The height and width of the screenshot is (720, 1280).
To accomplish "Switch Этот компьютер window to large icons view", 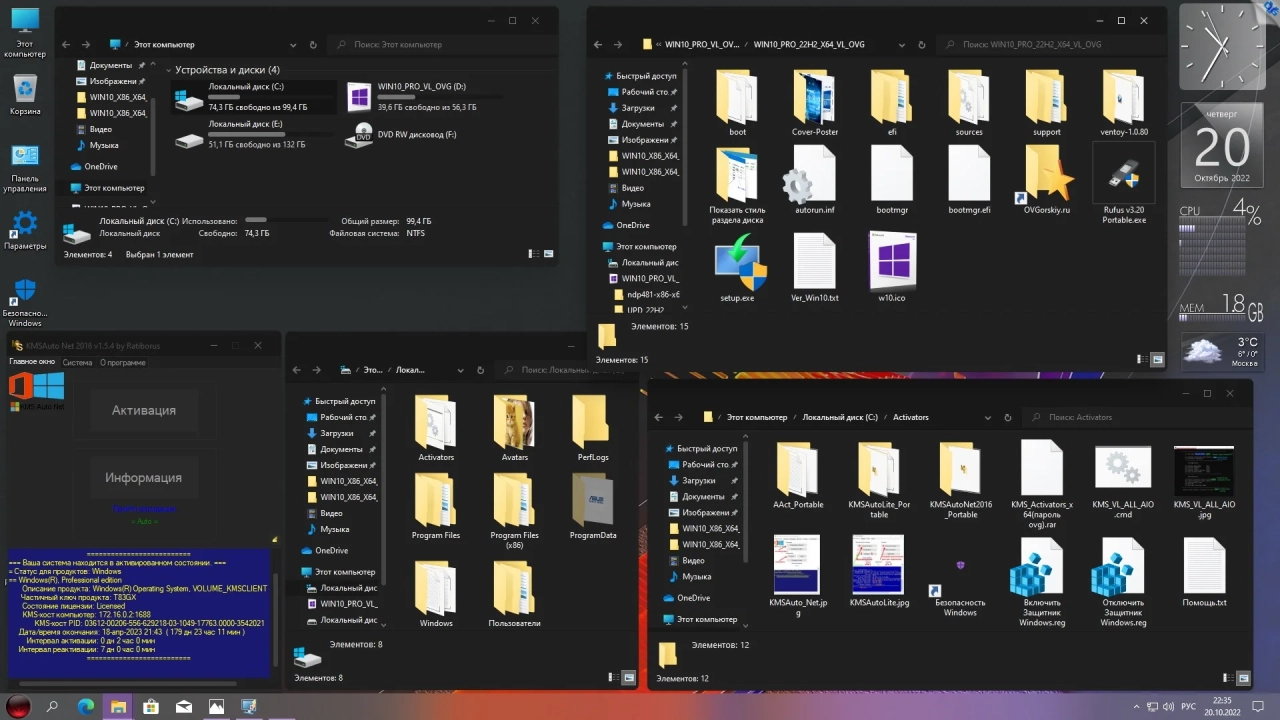I will [549, 254].
